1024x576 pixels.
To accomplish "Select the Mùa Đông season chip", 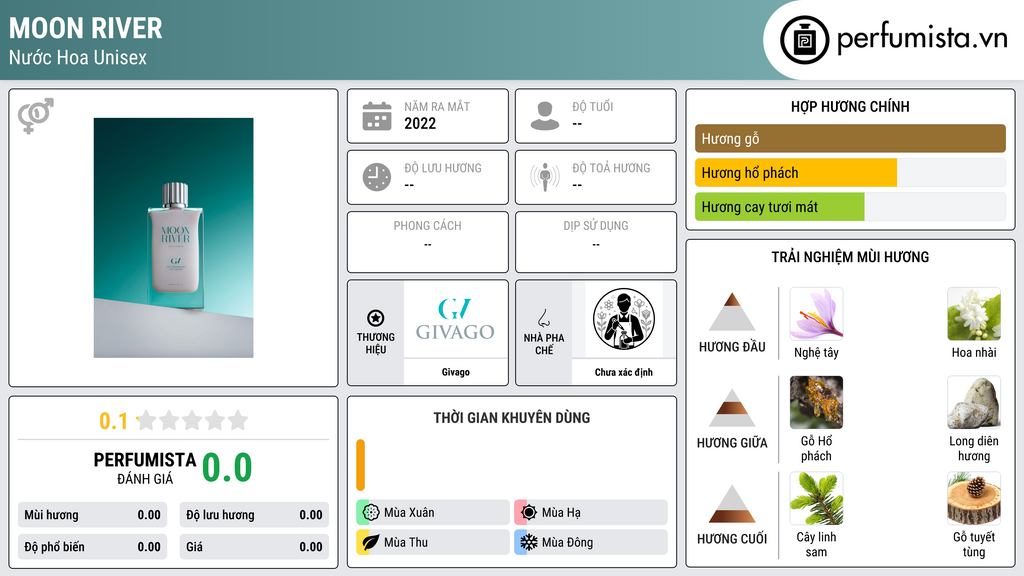I will [x=591, y=542].
